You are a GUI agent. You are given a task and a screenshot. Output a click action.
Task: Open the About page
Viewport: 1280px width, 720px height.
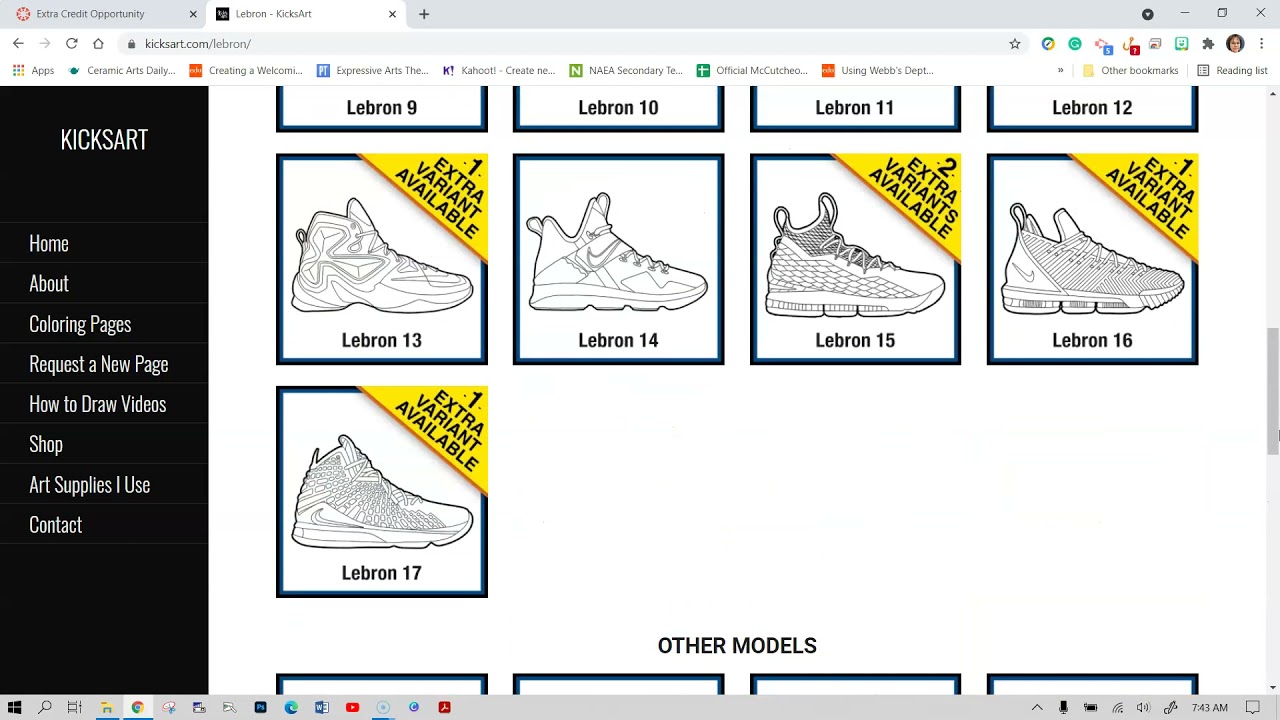49,283
